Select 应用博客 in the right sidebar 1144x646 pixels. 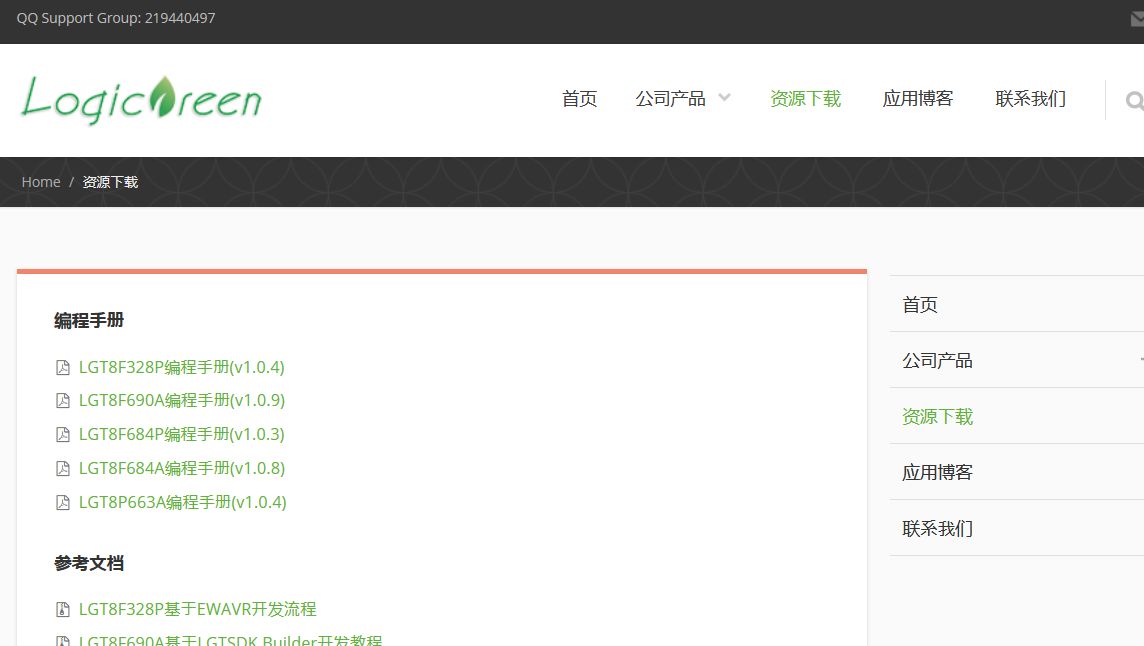tap(937, 472)
